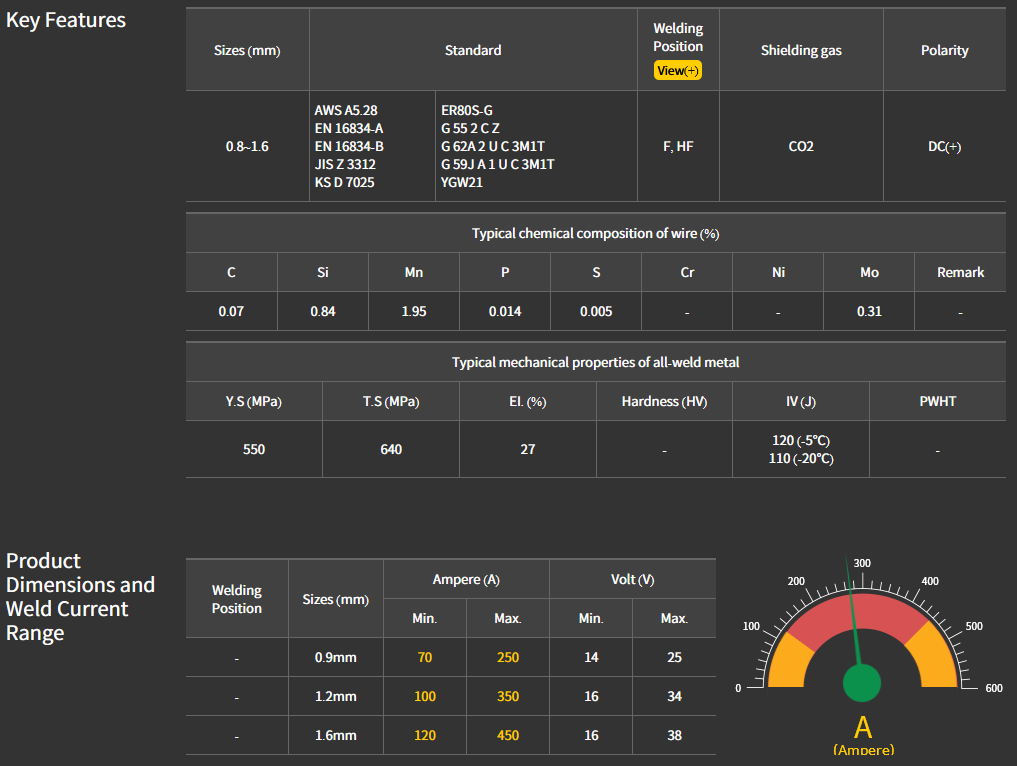
Task: Click the 600 mark on the ampere gauge
Action: [x=993, y=688]
